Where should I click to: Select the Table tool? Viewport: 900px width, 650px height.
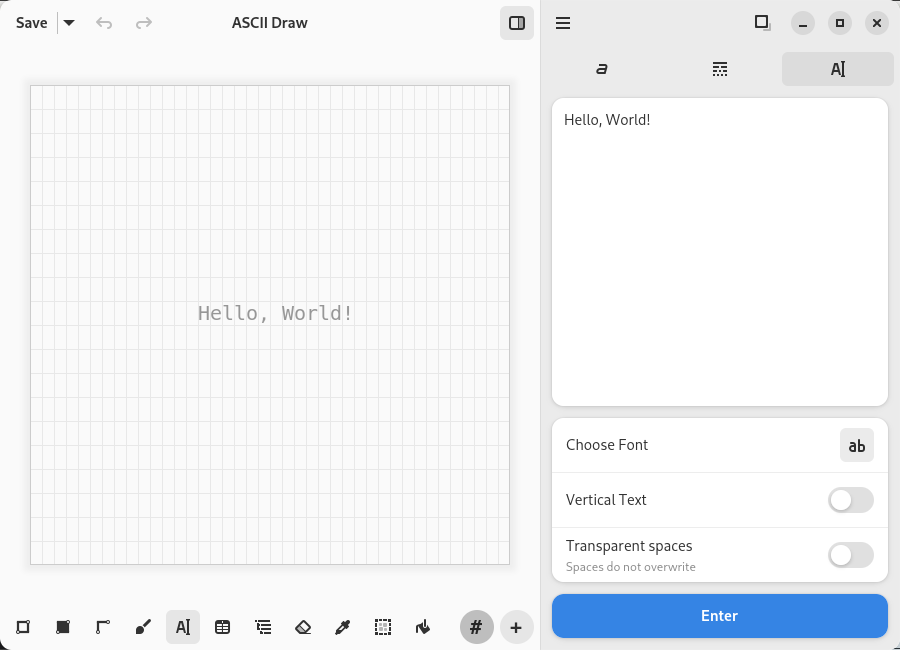pyautogui.click(x=223, y=627)
